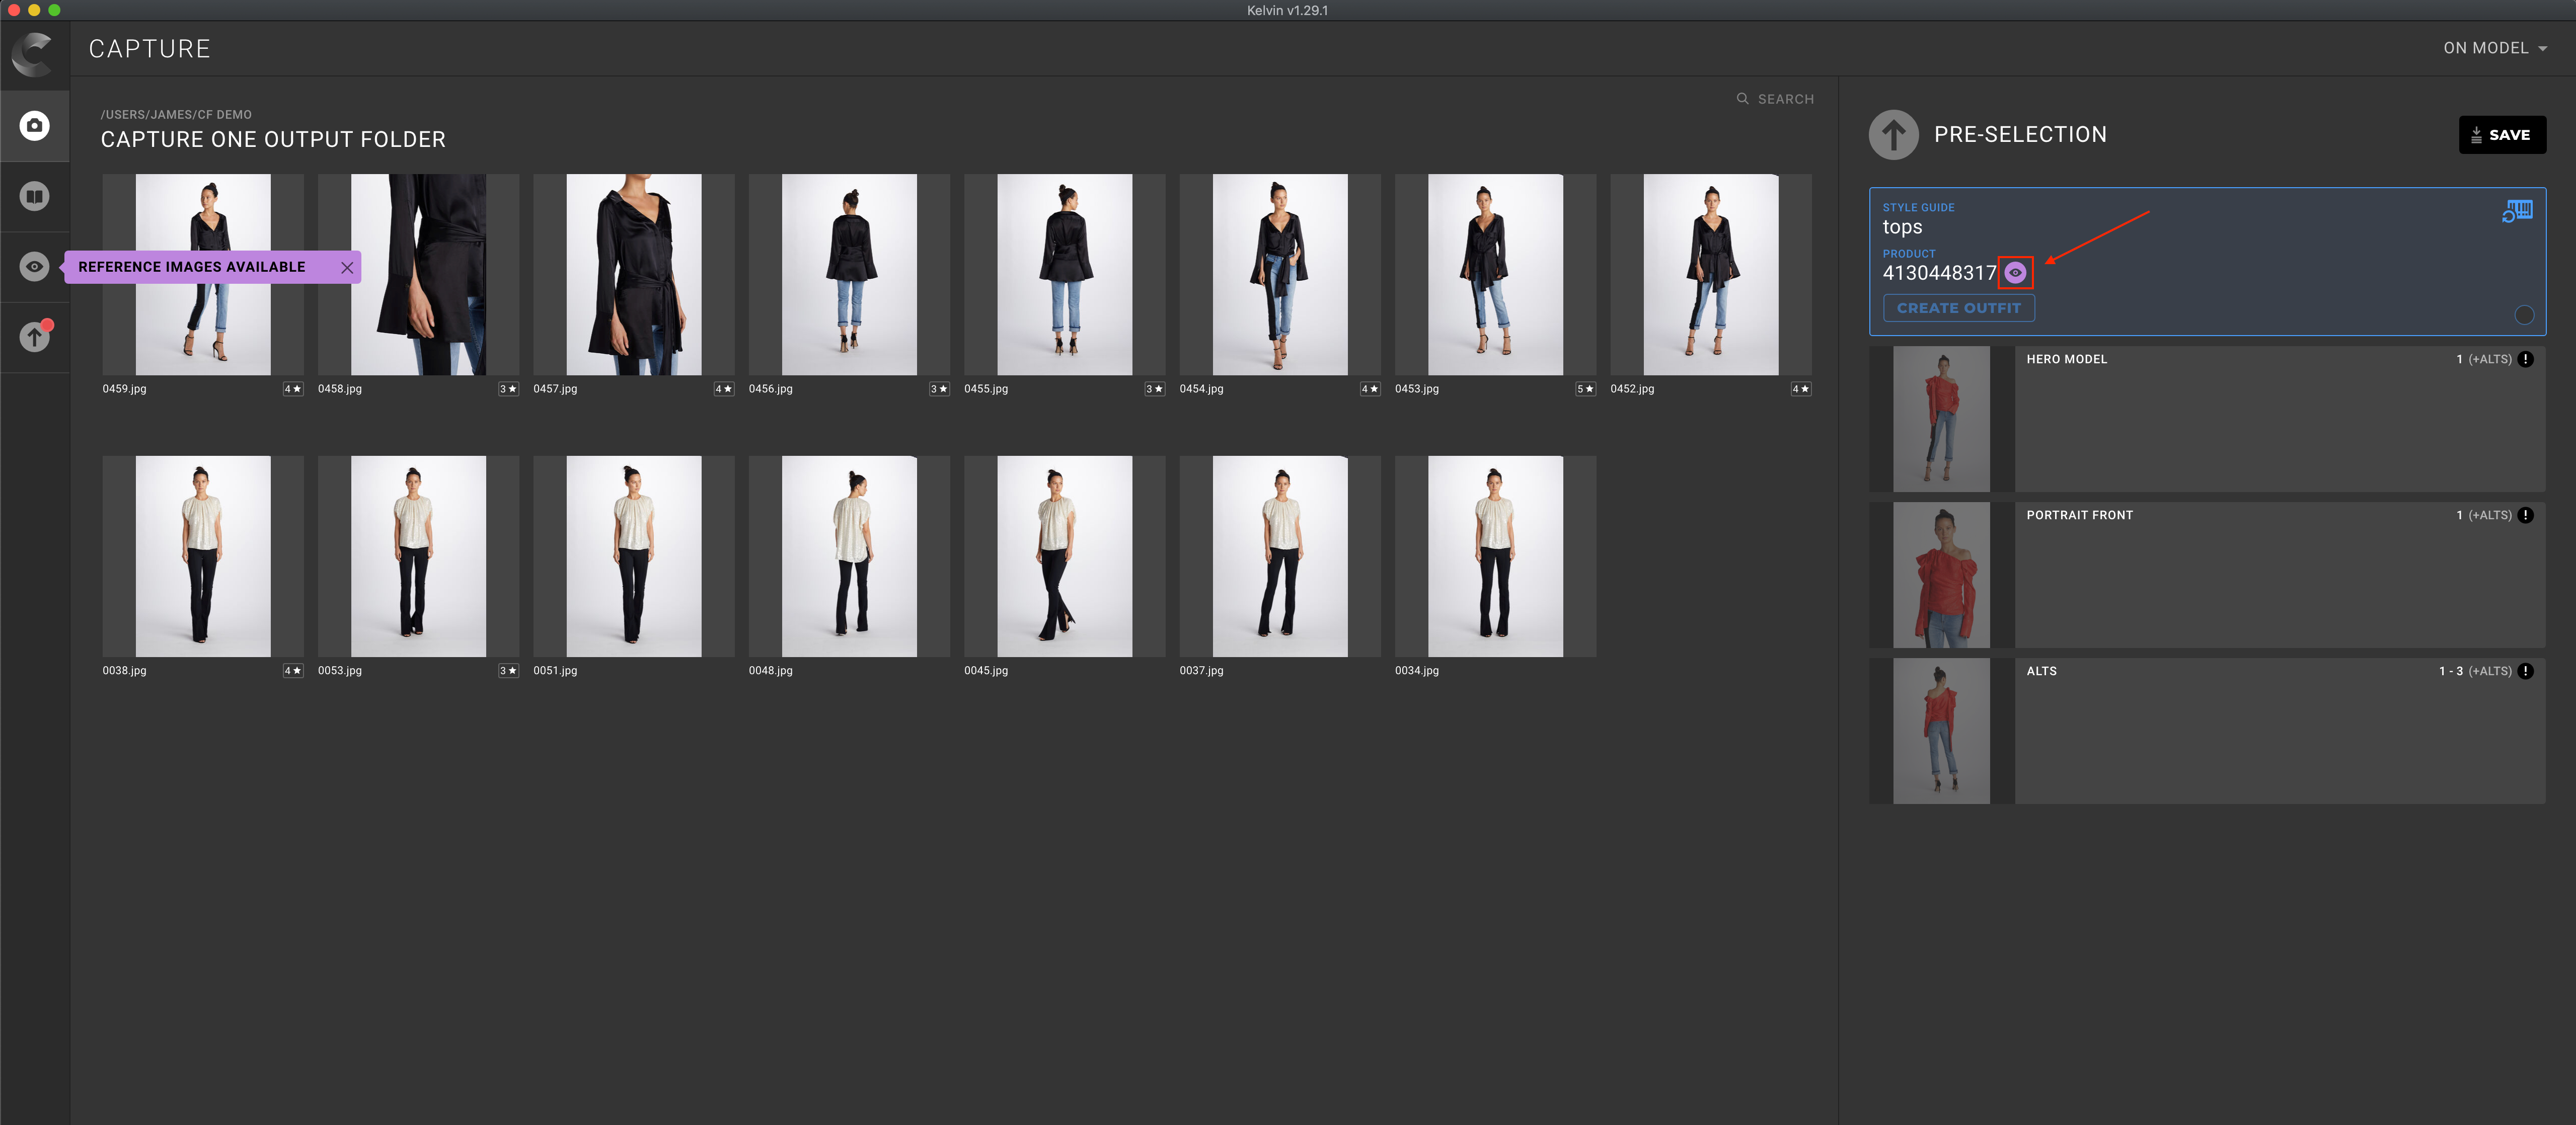2576x1125 pixels.
Task: Select image thumbnail 0456.jpg
Action: tap(849, 275)
